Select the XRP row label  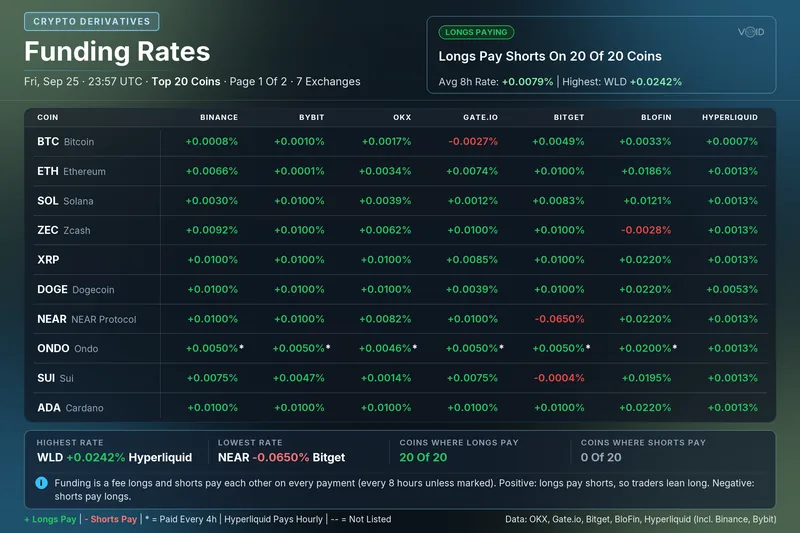[x=48, y=260]
